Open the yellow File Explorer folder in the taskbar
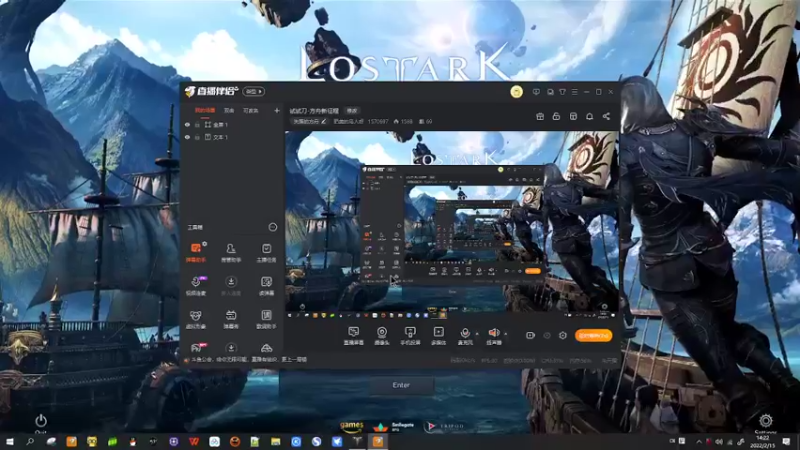 (x=276, y=441)
